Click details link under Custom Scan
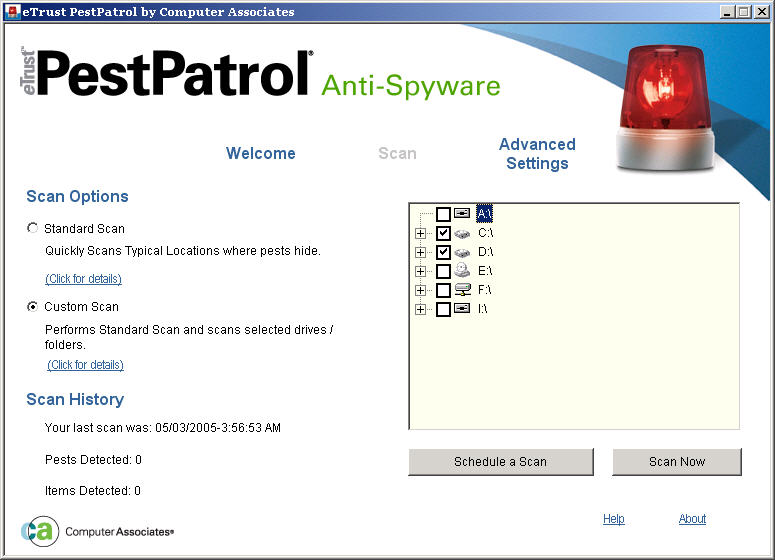775x560 pixels. point(86,365)
